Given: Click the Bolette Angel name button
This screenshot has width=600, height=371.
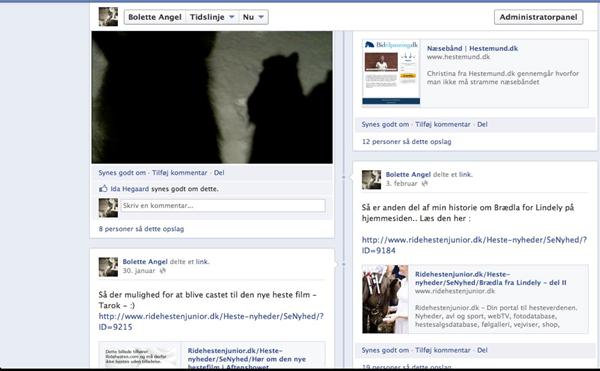Looking at the screenshot, I should coord(155,17).
